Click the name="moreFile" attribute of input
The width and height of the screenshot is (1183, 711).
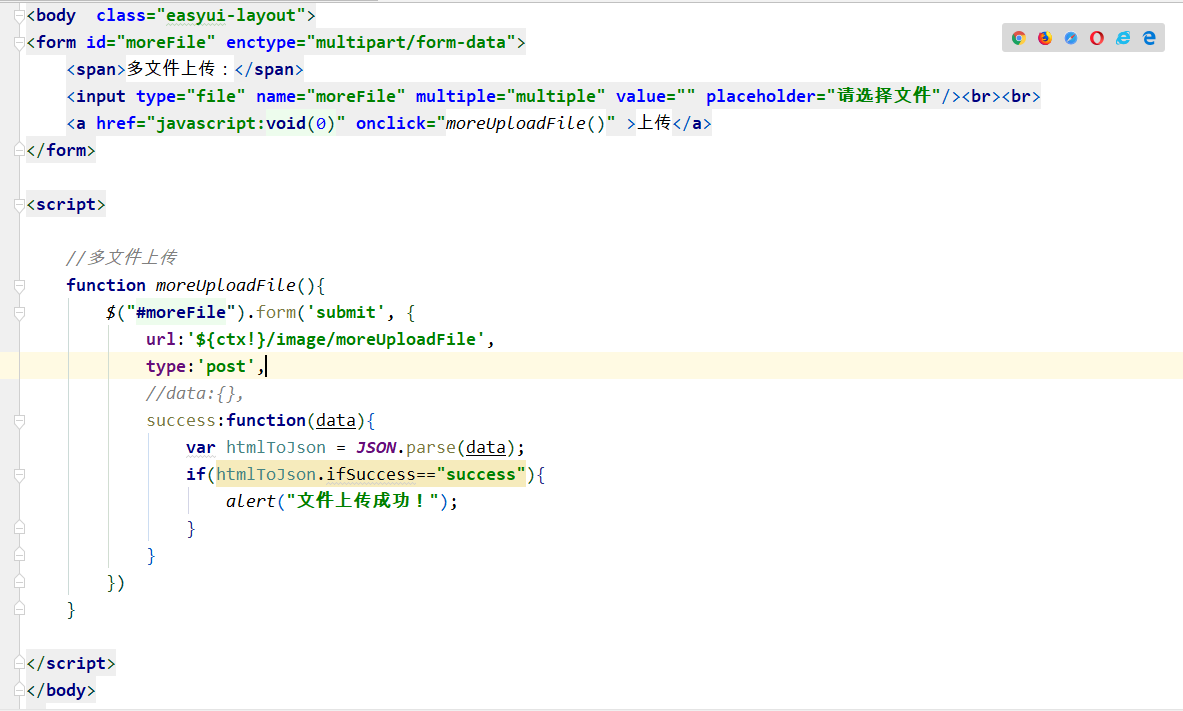tap(330, 97)
